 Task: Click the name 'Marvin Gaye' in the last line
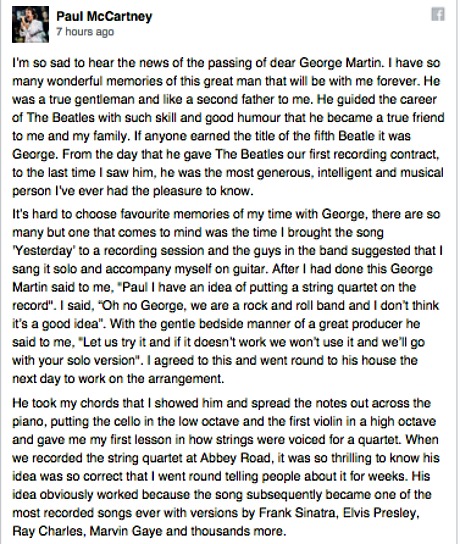(x=126, y=531)
